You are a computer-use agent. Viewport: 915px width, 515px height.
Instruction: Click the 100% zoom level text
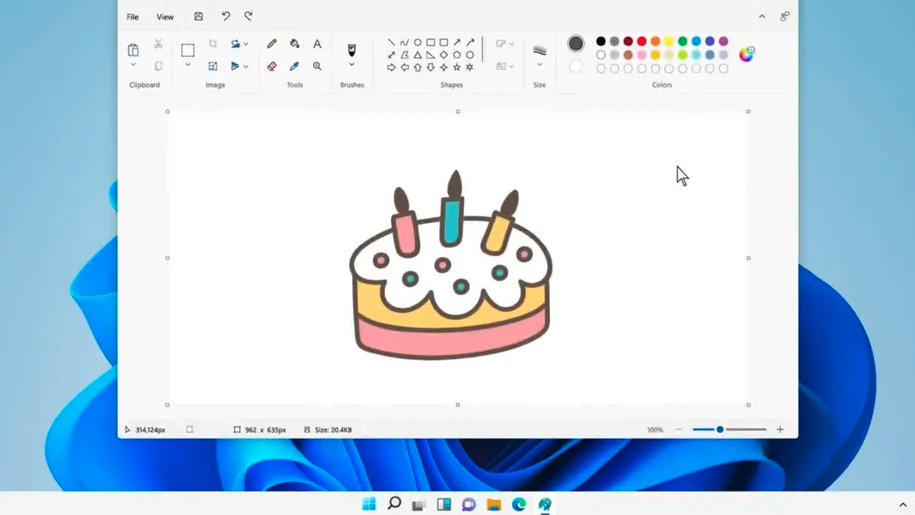click(655, 430)
